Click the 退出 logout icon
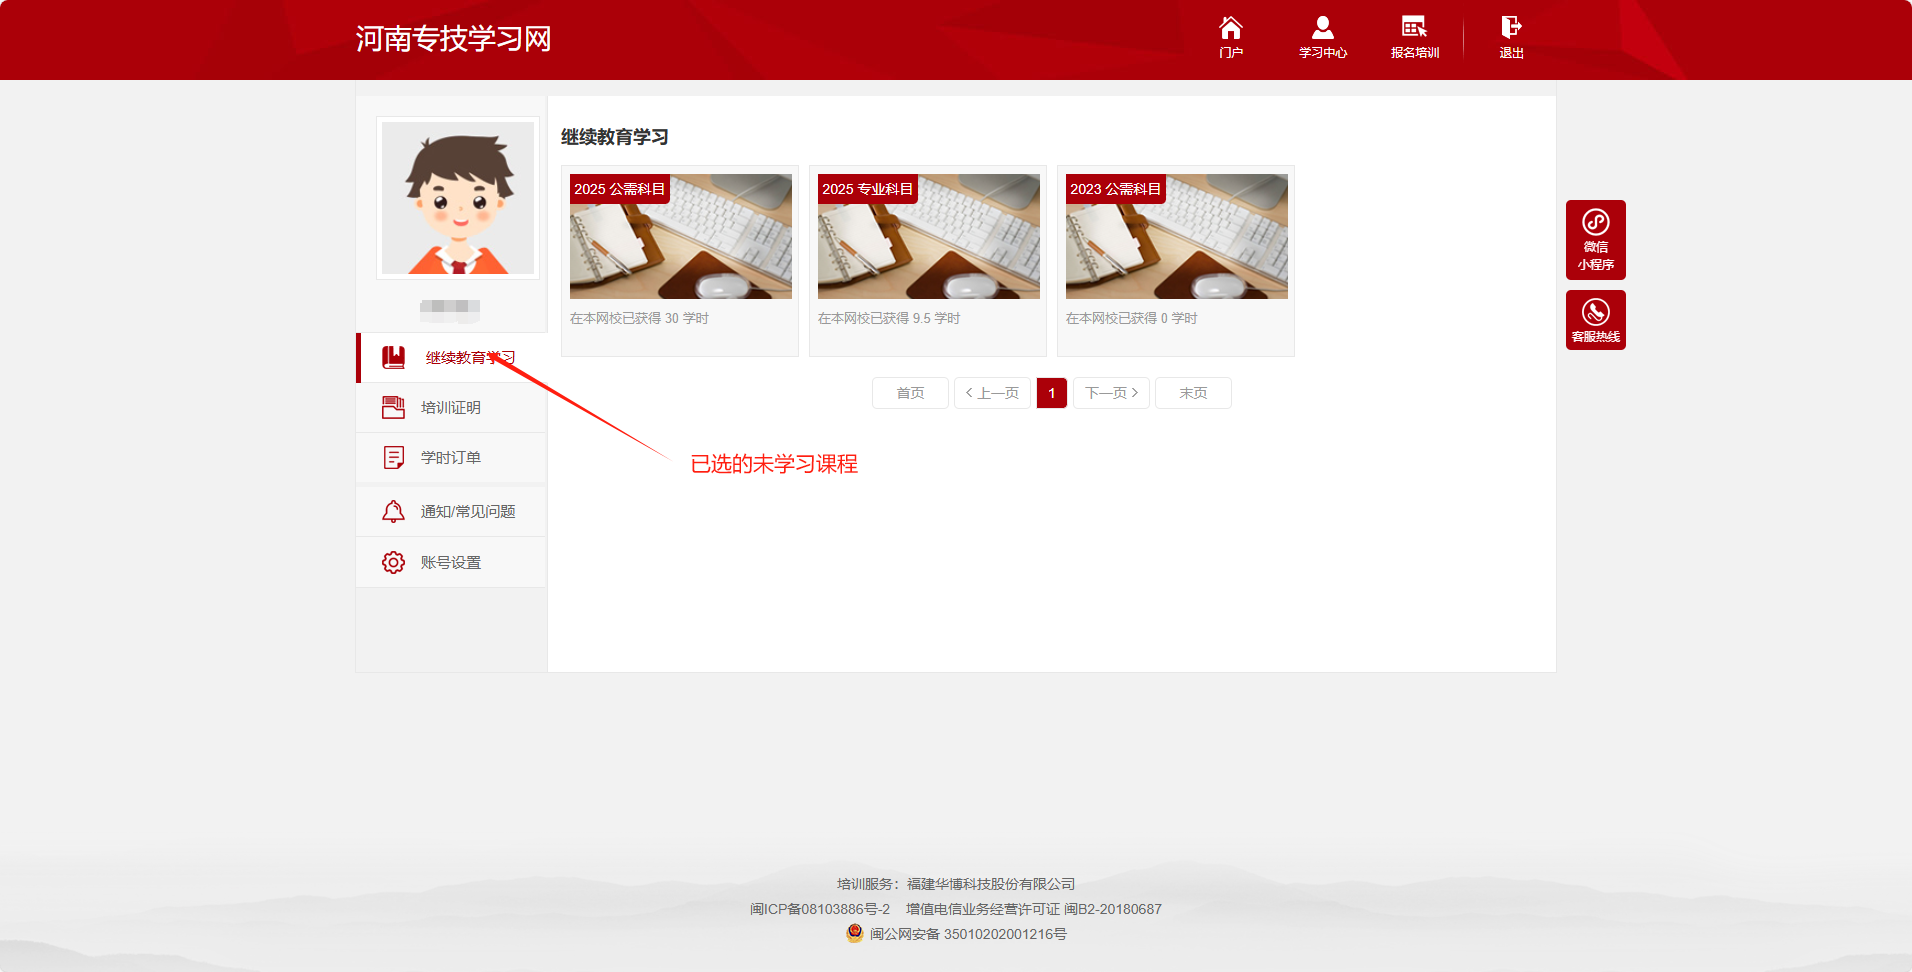 1511,27
